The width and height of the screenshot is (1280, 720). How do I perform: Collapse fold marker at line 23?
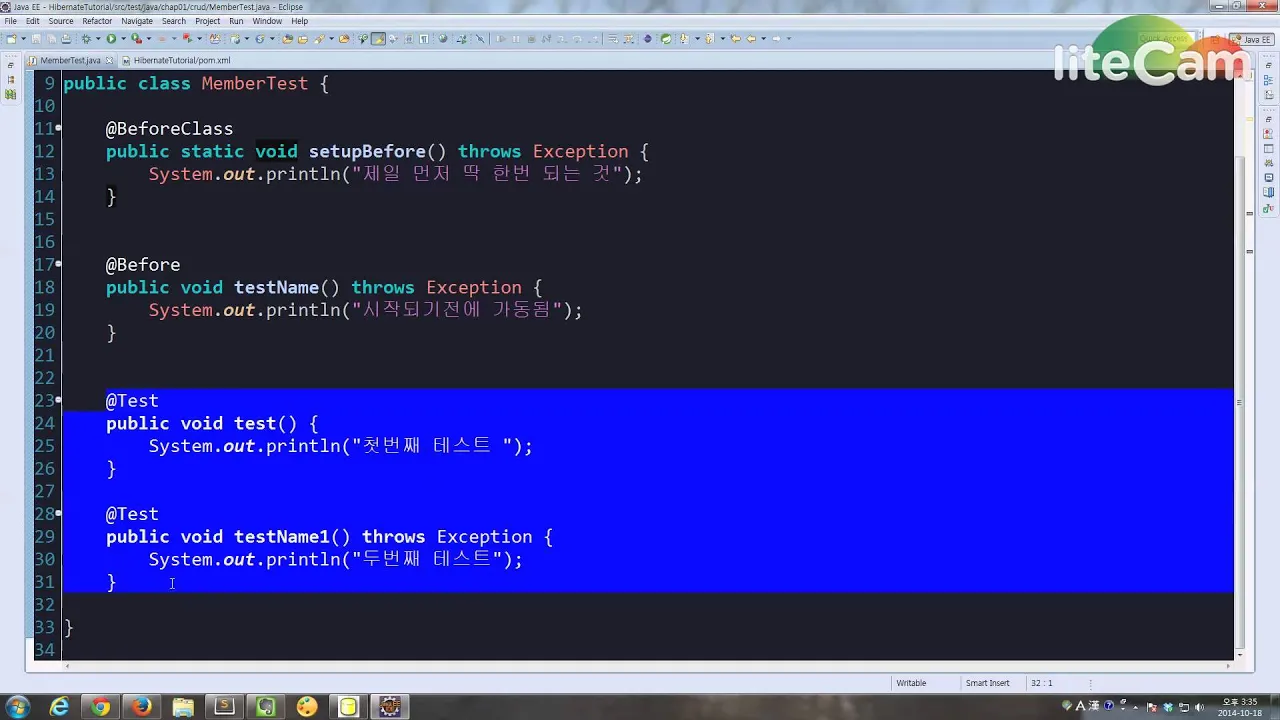point(59,401)
